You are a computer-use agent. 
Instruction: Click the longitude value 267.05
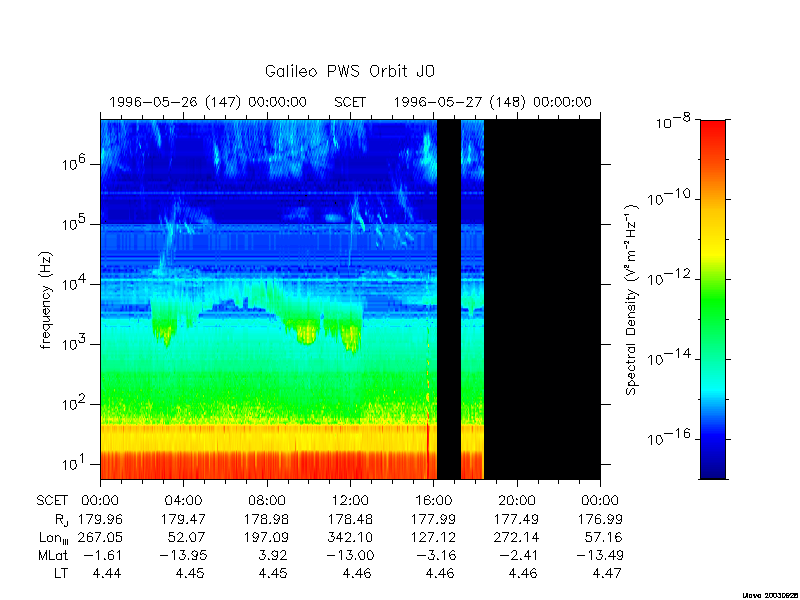click(x=100, y=537)
